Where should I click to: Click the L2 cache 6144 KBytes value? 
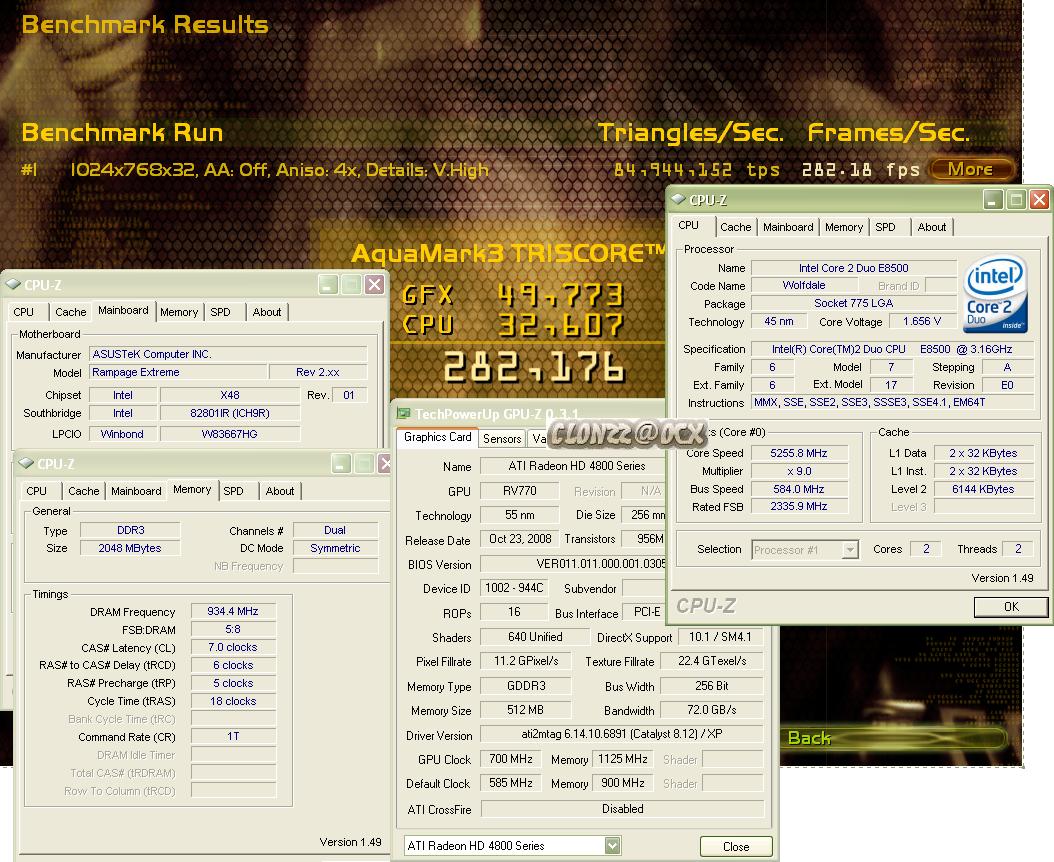tap(983, 489)
